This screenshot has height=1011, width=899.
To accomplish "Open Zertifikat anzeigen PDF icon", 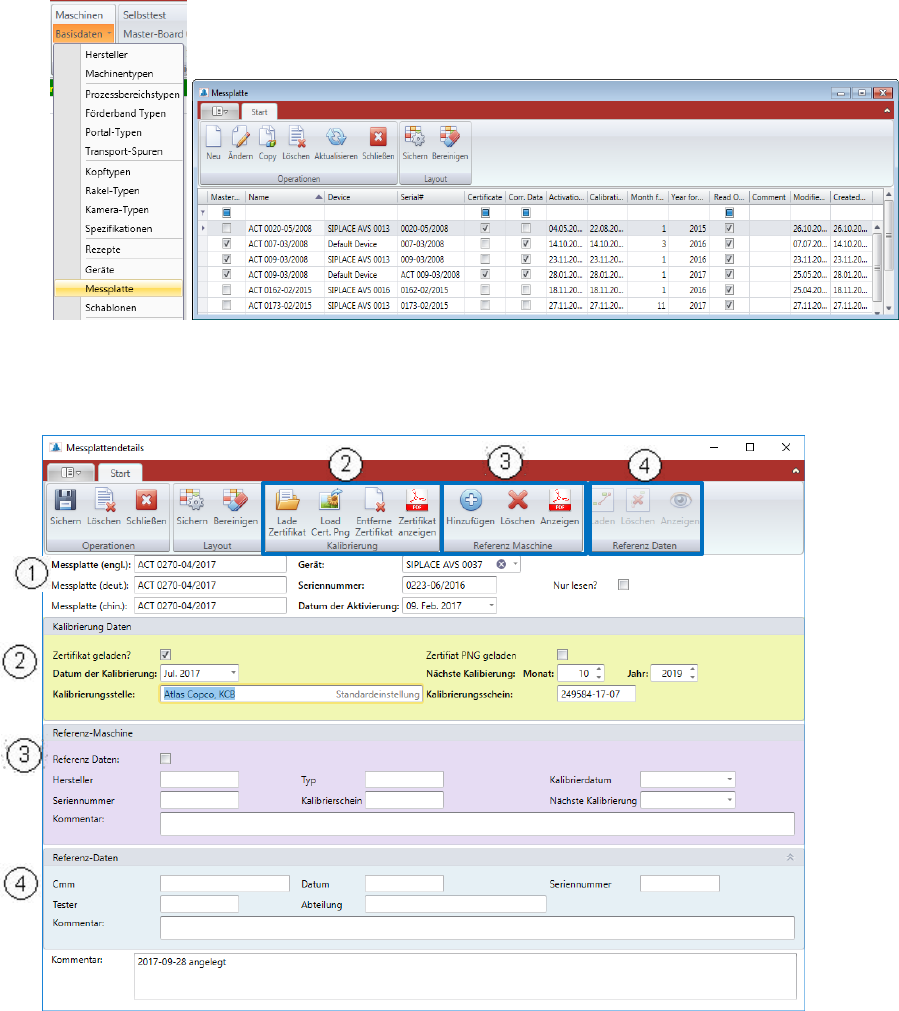I will point(416,503).
